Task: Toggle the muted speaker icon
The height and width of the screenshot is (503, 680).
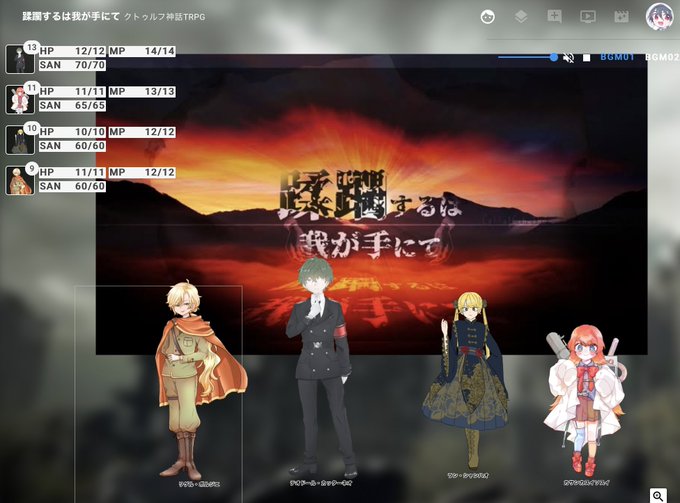Action: pyautogui.click(x=569, y=57)
